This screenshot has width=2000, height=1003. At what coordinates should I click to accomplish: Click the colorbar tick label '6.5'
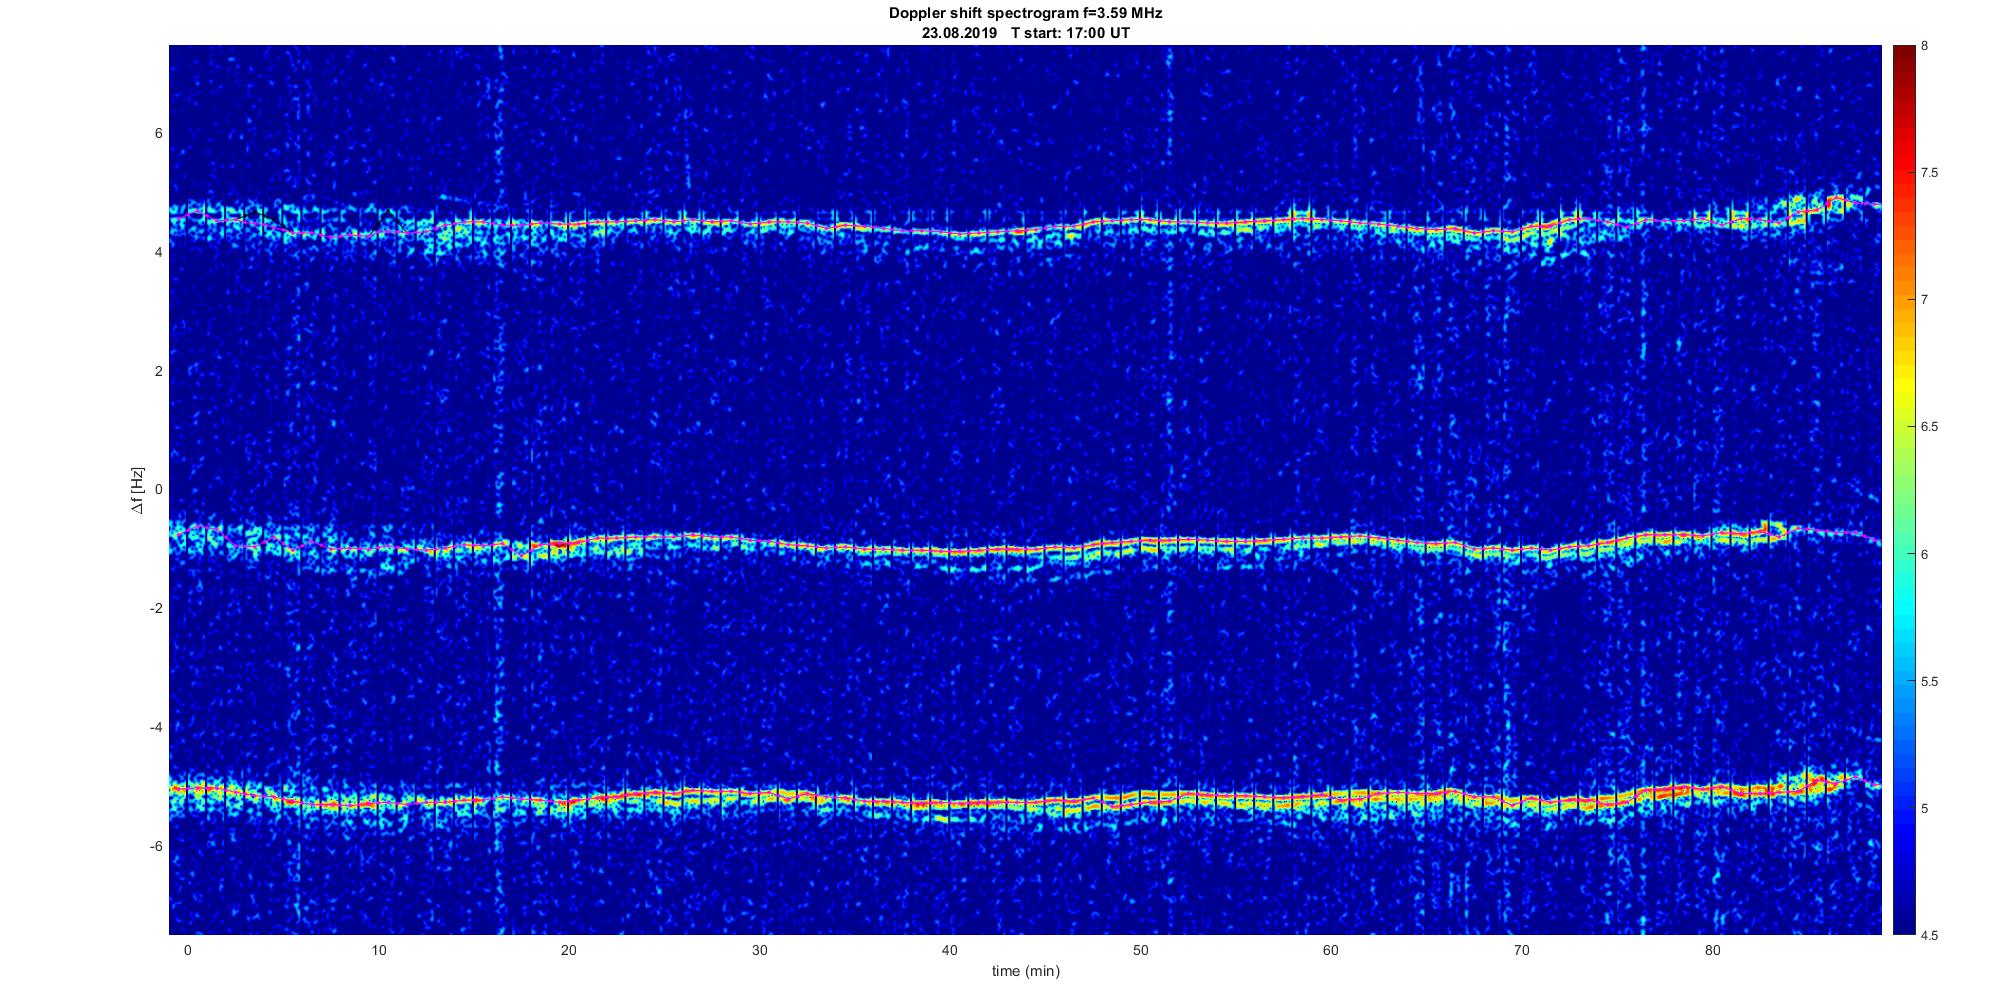[x=1929, y=427]
